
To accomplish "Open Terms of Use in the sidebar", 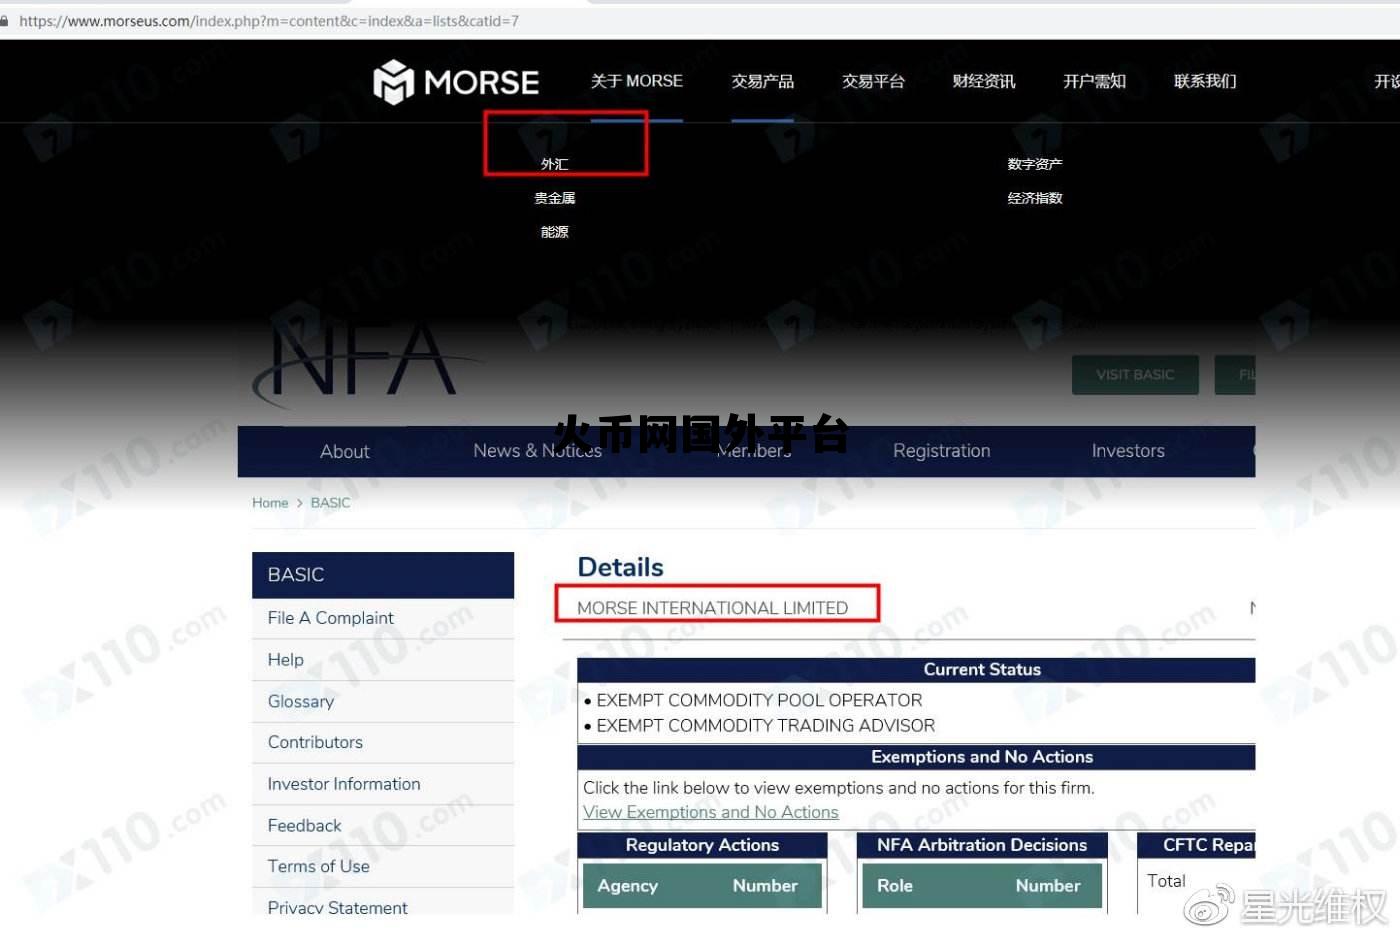I will 318,867.
